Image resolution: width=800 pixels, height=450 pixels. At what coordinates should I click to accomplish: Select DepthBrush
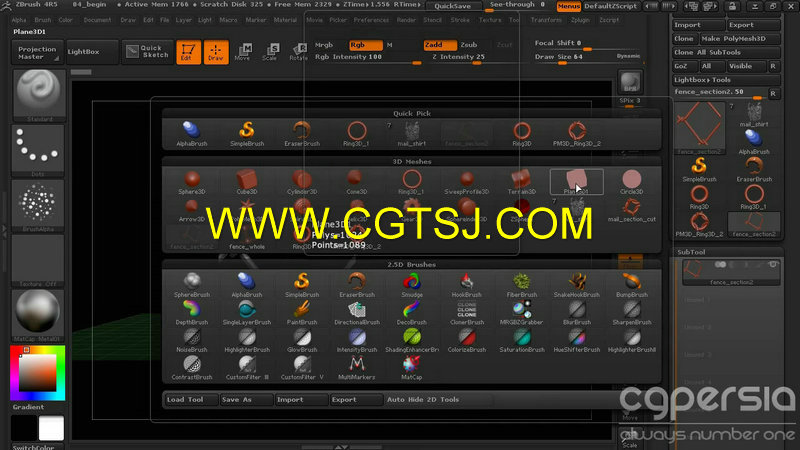point(192,313)
